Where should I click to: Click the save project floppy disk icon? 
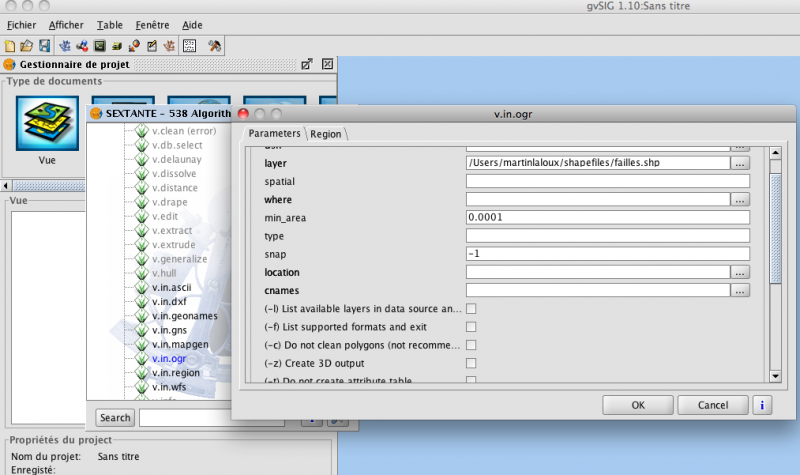click(x=43, y=46)
